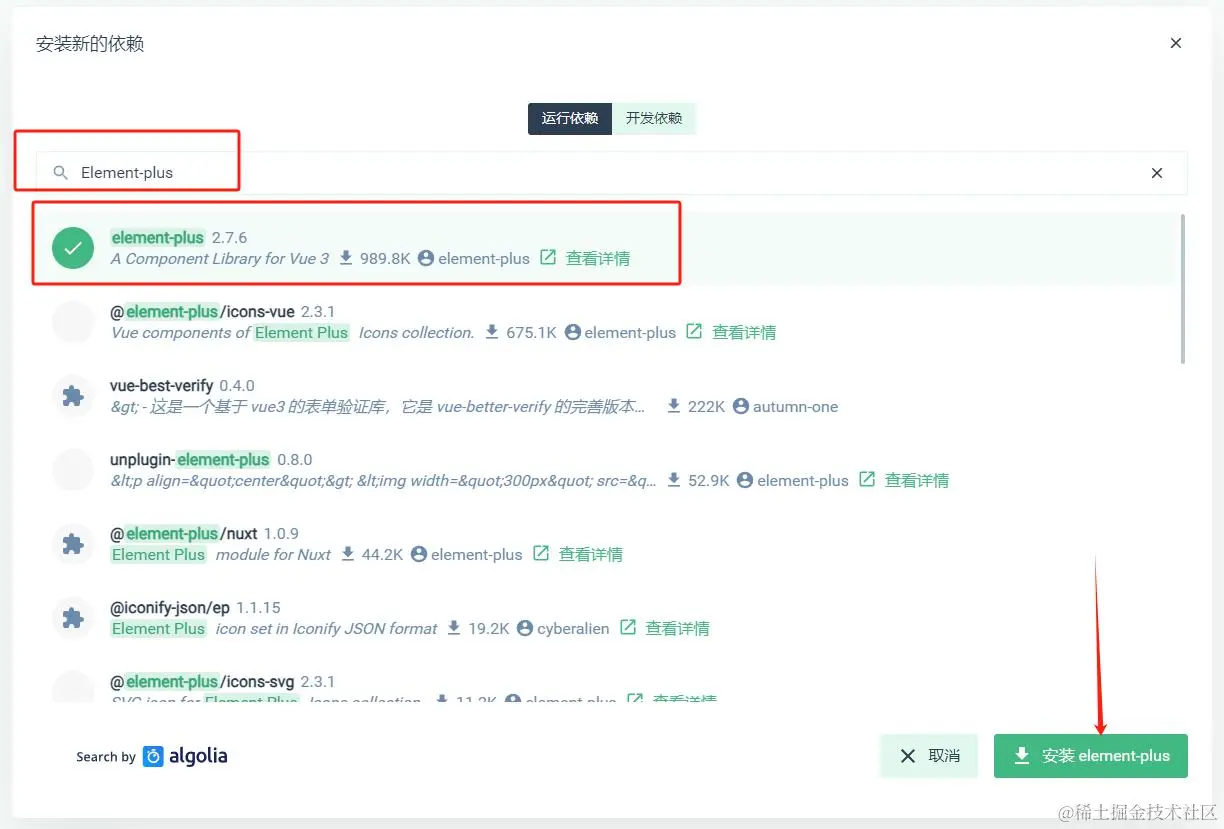Click external-link icon in @element-plus/nuxt row

coord(541,553)
